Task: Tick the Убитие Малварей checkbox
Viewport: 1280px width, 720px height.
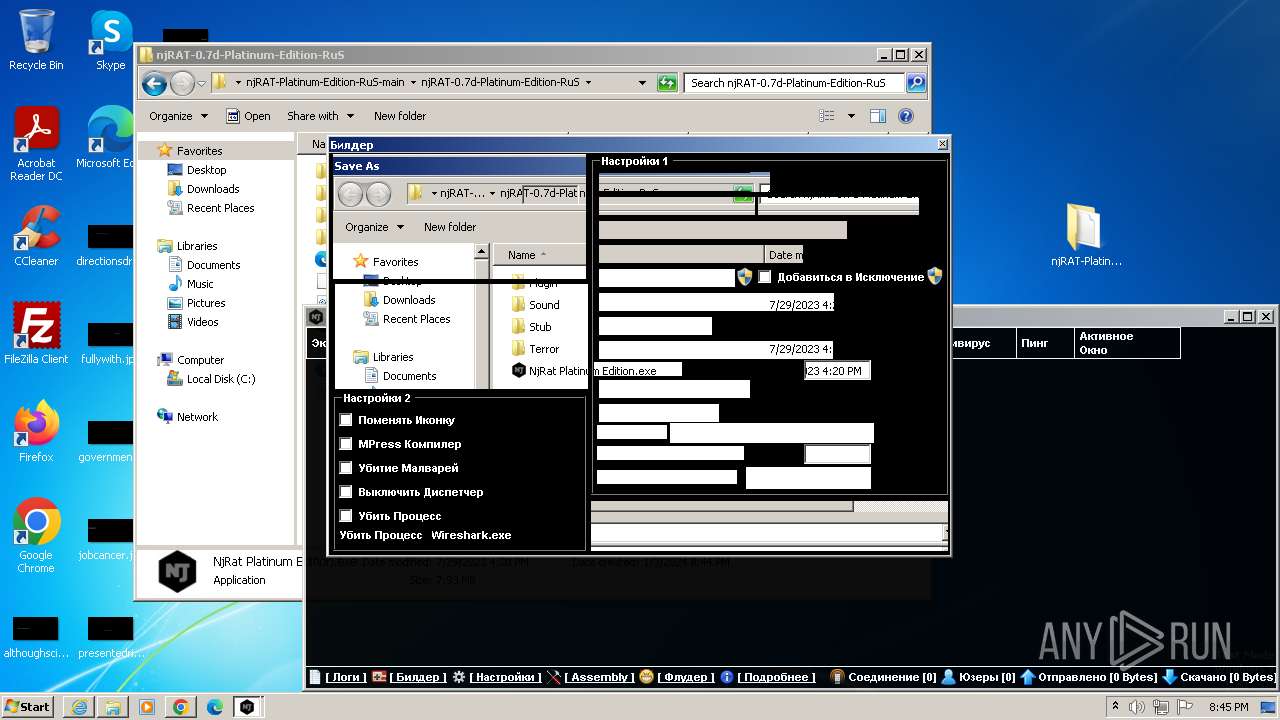Action: point(346,468)
